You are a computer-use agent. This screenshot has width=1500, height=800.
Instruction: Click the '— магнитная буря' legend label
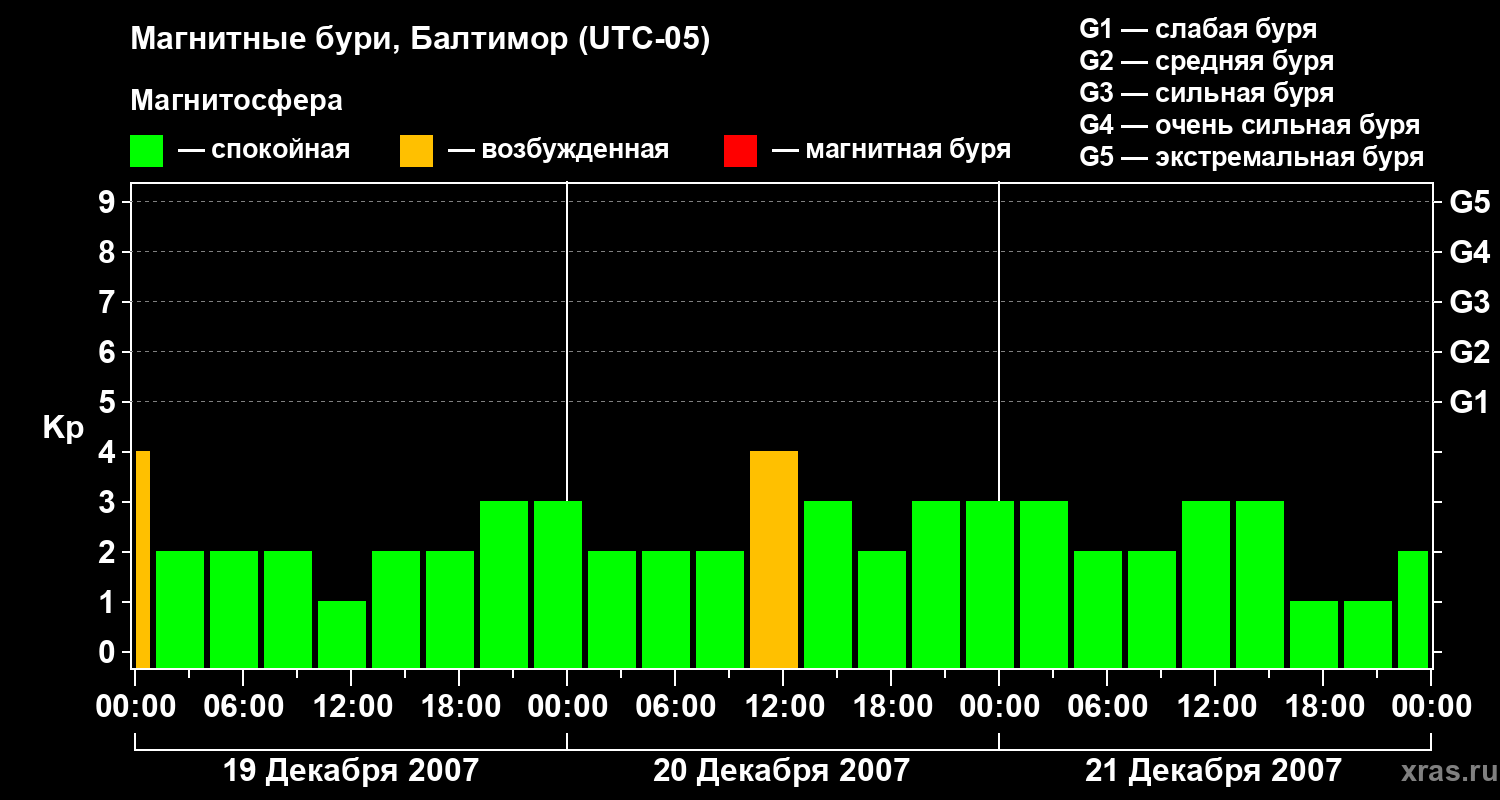[x=891, y=151]
